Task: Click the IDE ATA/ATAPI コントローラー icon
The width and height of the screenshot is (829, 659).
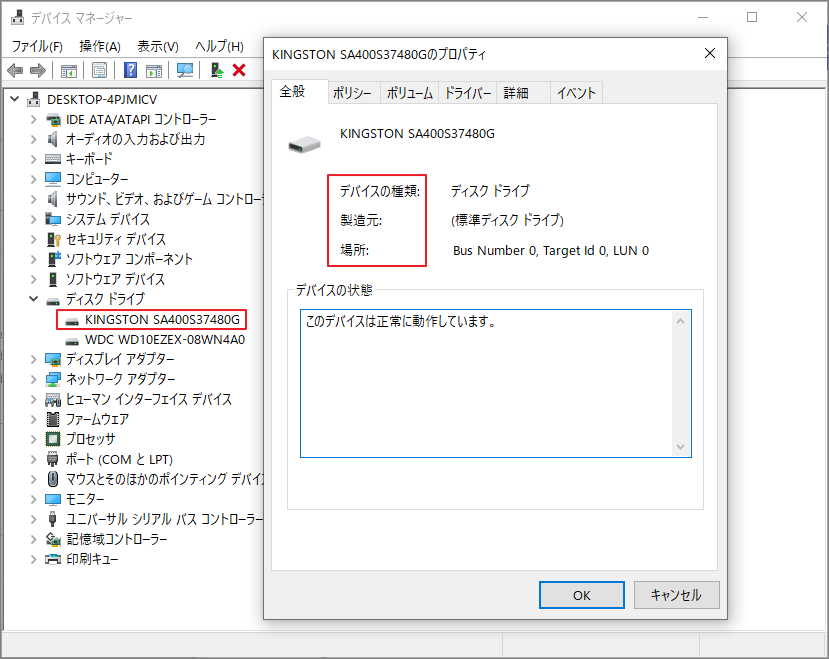Action: click(53, 120)
